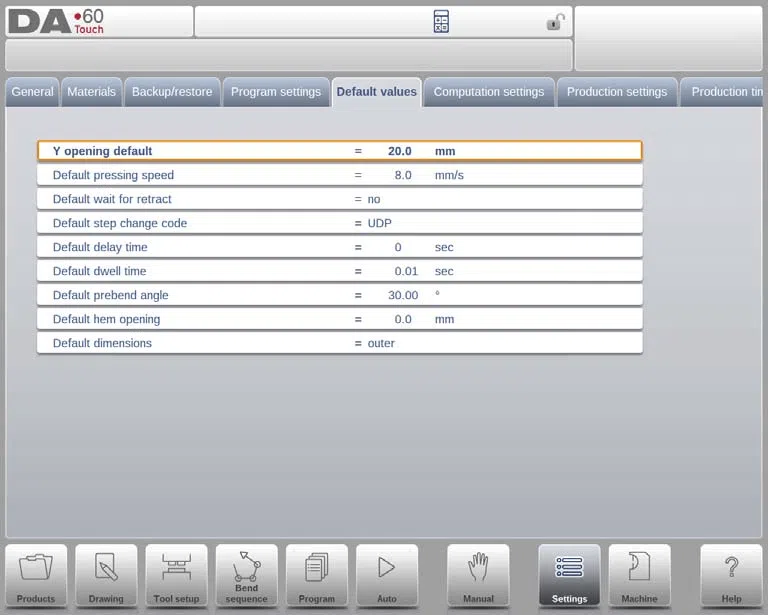
Task: Change the Default step change code UDP
Action: click(339, 223)
